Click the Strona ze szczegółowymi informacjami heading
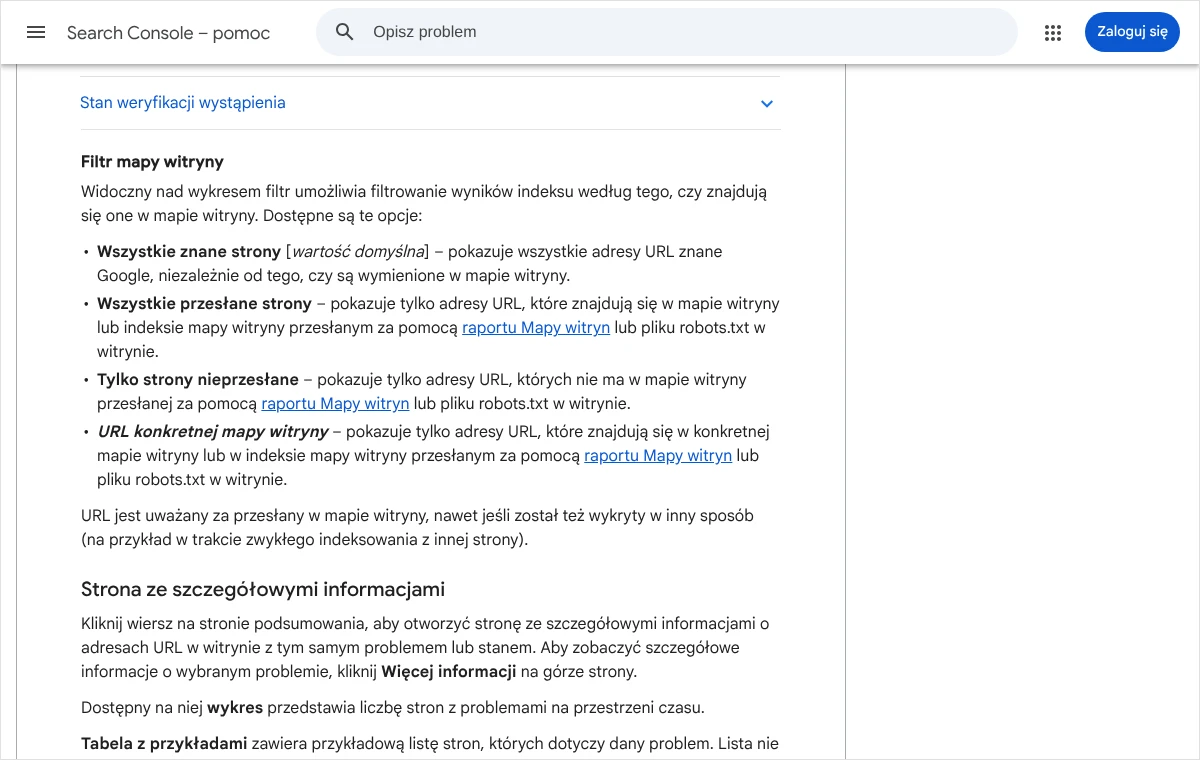The width and height of the screenshot is (1200, 760). click(x=263, y=589)
